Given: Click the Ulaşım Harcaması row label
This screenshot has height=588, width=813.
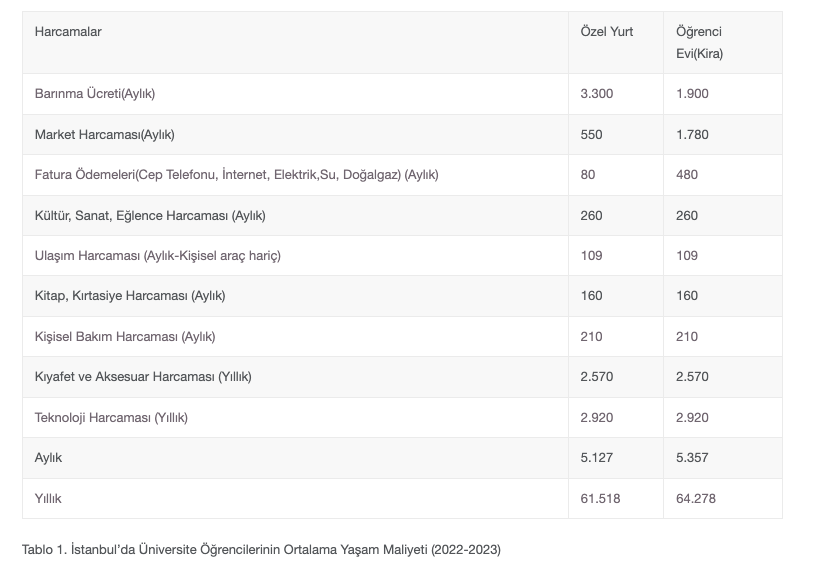Looking at the screenshot, I should click(x=158, y=256).
